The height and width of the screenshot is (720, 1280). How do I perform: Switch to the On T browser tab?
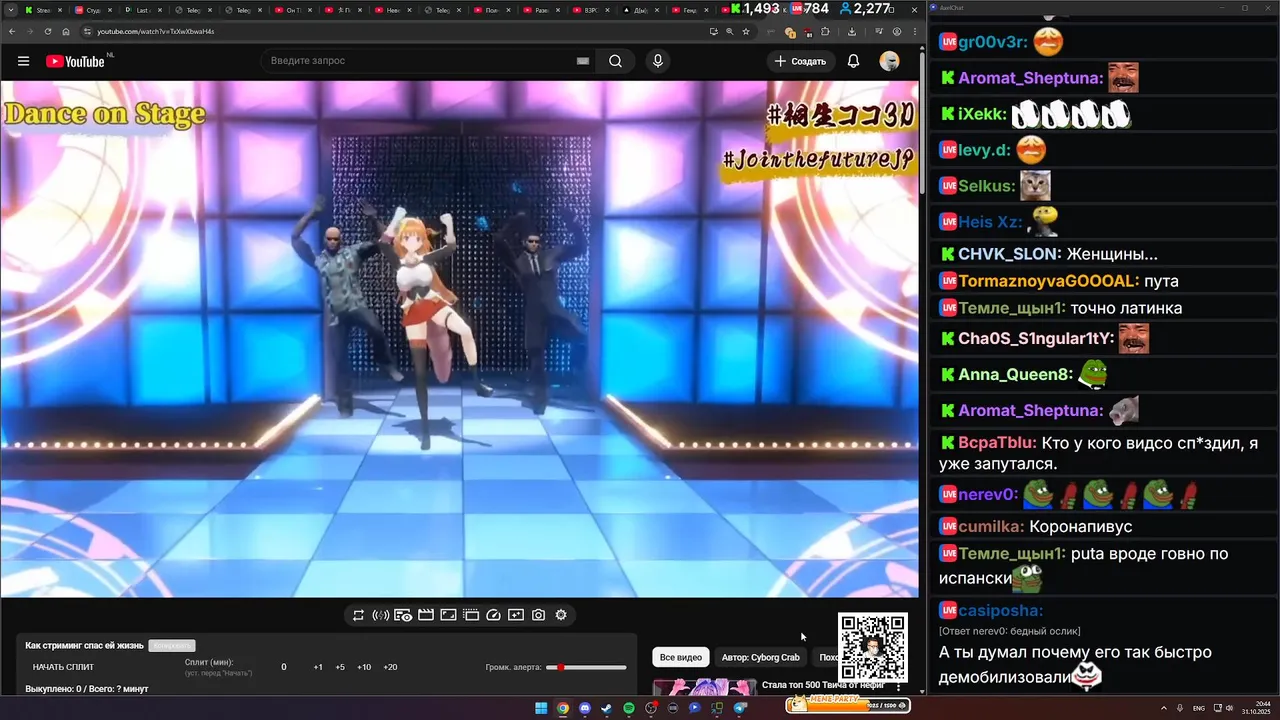point(294,10)
